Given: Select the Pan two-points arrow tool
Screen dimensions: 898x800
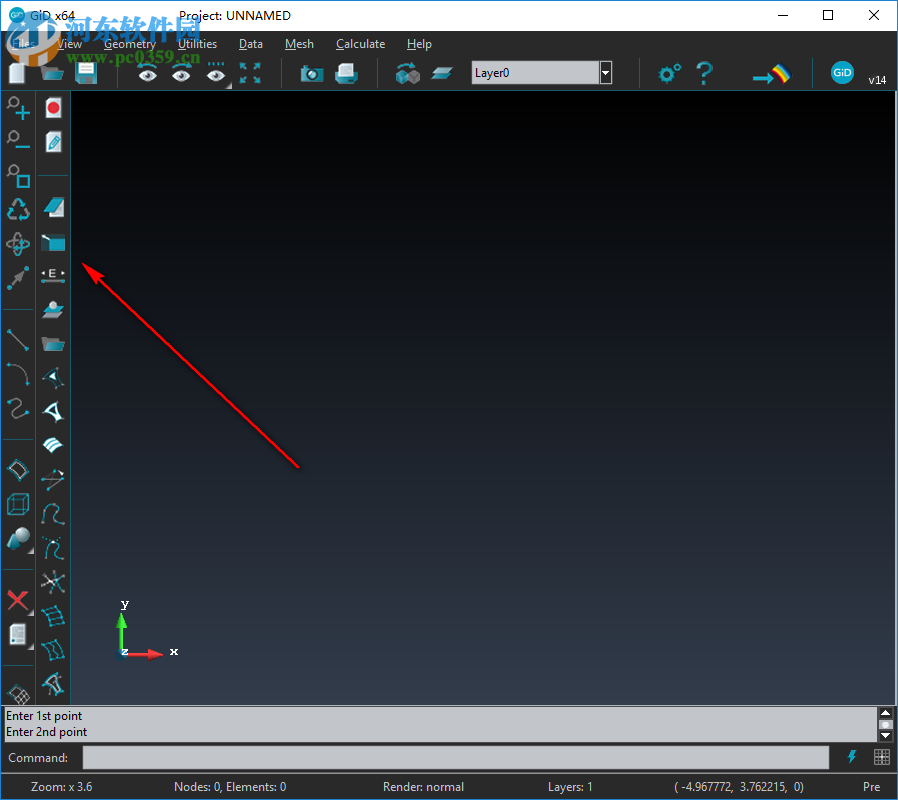Looking at the screenshot, I should 18,278.
